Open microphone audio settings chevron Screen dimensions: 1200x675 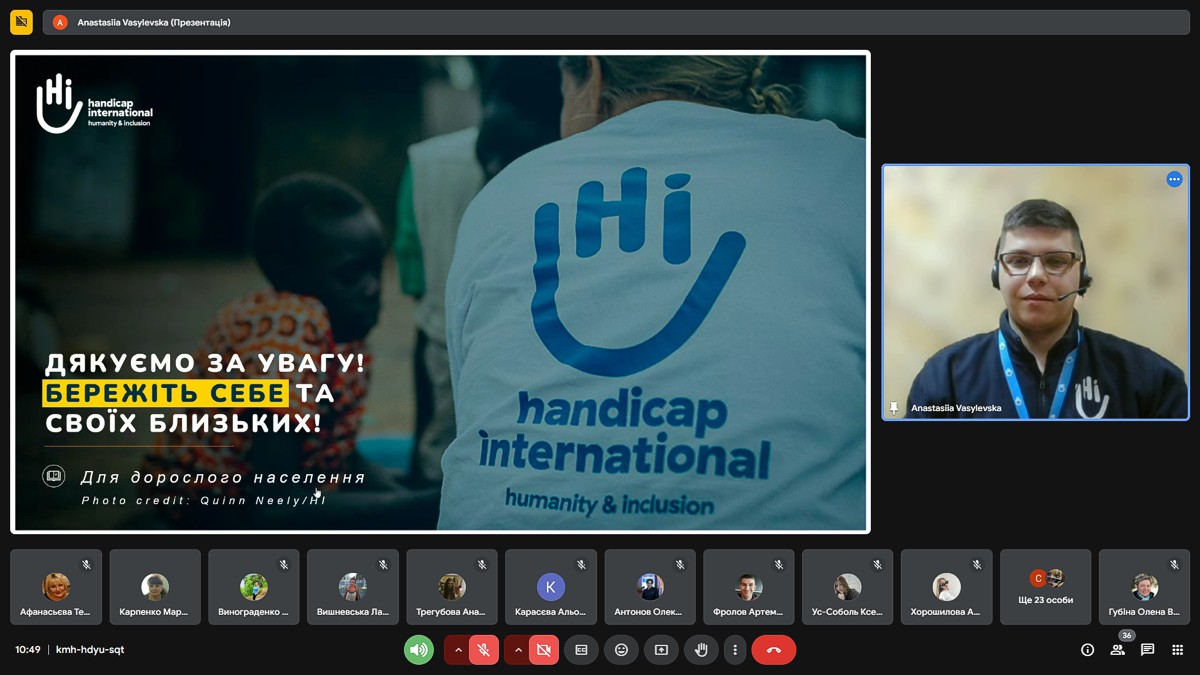459,650
